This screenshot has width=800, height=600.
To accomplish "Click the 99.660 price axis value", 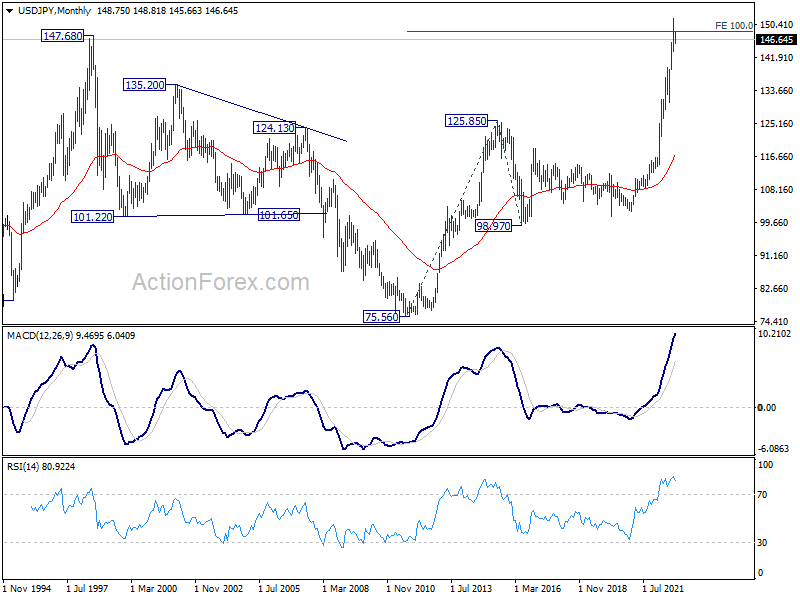I will tap(776, 222).
